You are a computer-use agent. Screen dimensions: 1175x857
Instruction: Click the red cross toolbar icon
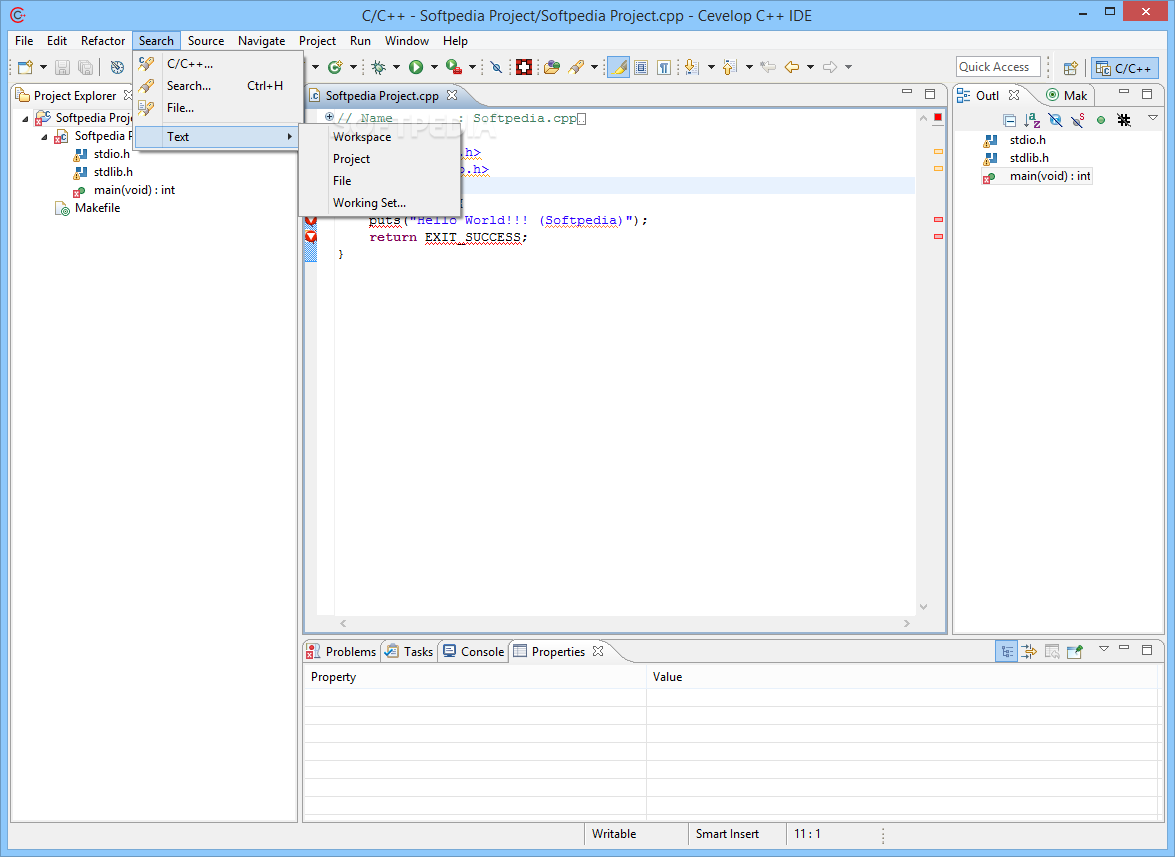[524, 67]
